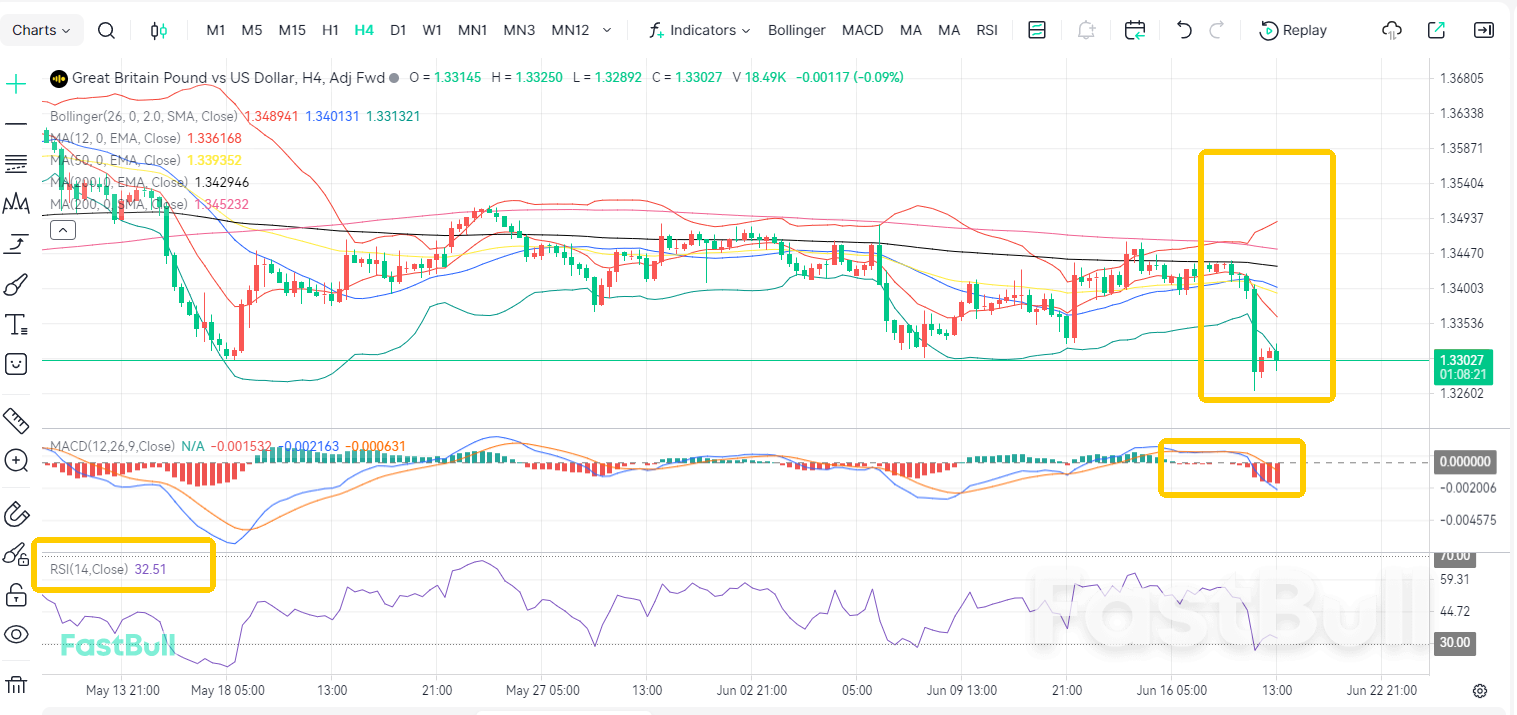Viewport: 1517px width, 715px height.
Task: Click the Bollinger indicator shortcut
Action: [797, 30]
